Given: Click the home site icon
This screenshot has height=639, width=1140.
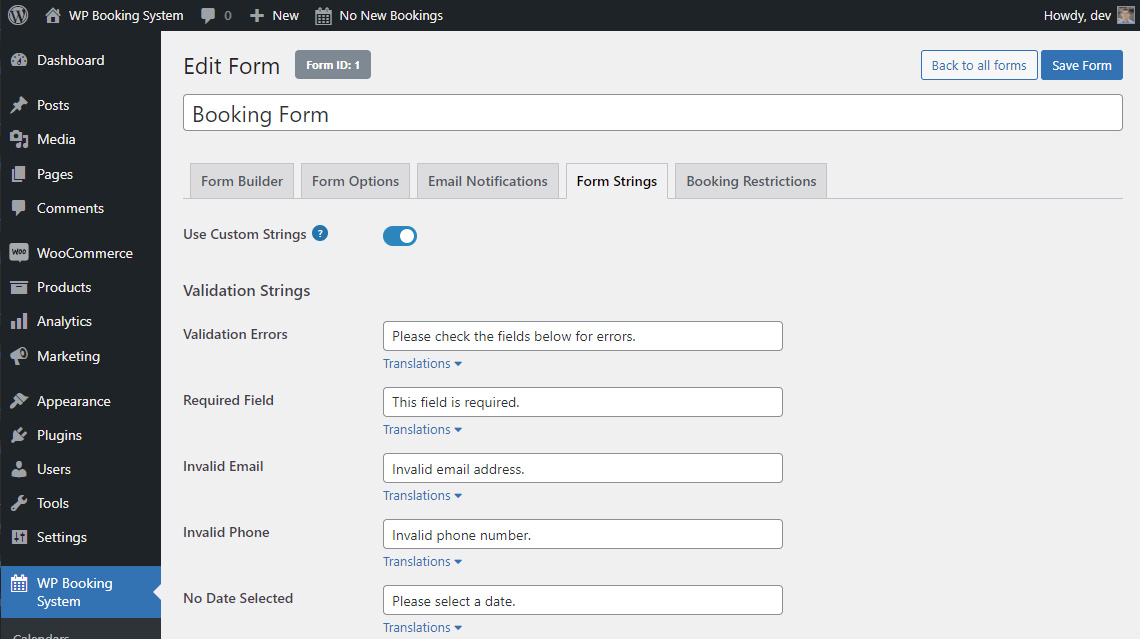Looking at the screenshot, I should pyautogui.click(x=52, y=15).
